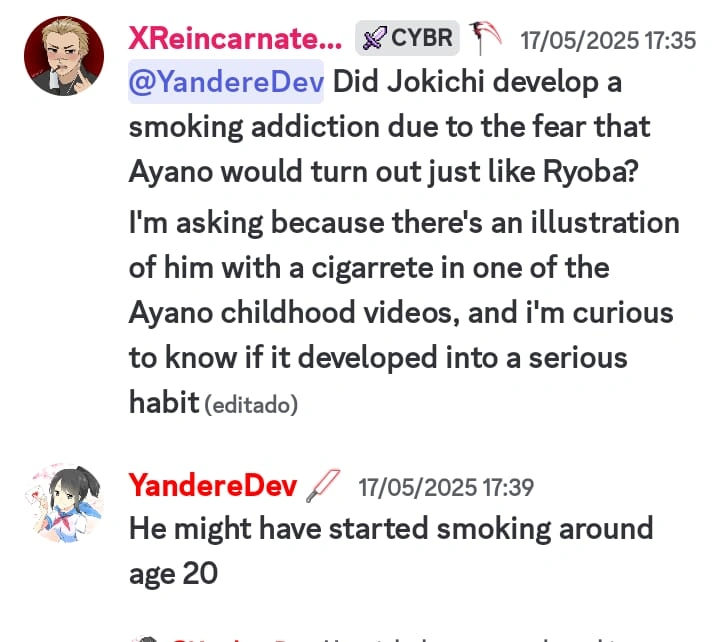Open YandereDev's profile avatar
The height and width of the screenshot is (642, 720).
tap(64, 503)
